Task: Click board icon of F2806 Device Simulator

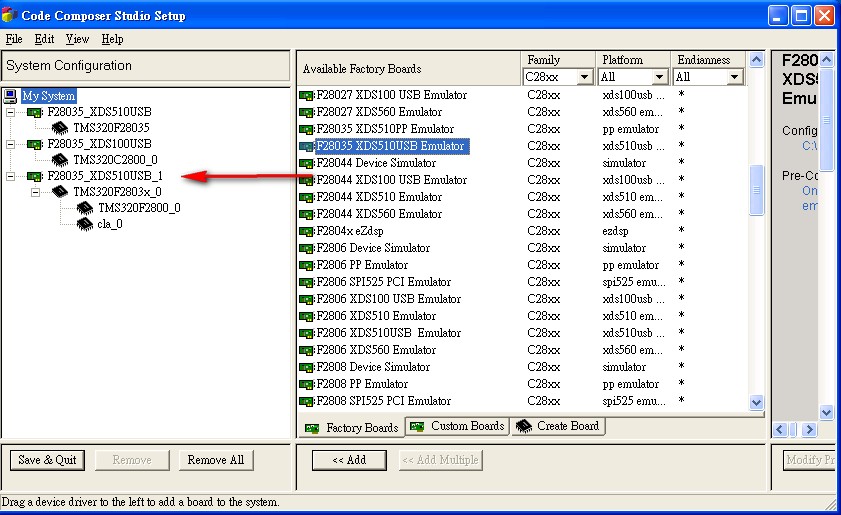Action: 306,248
